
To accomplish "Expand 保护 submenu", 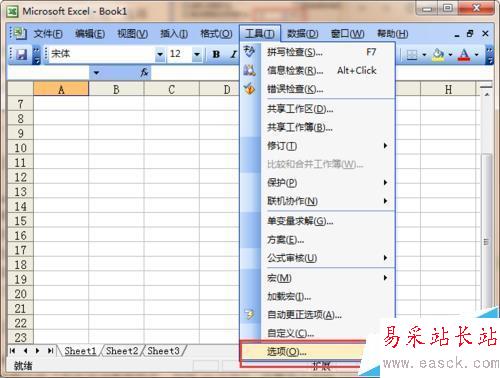I will click(x=385, y=182).
